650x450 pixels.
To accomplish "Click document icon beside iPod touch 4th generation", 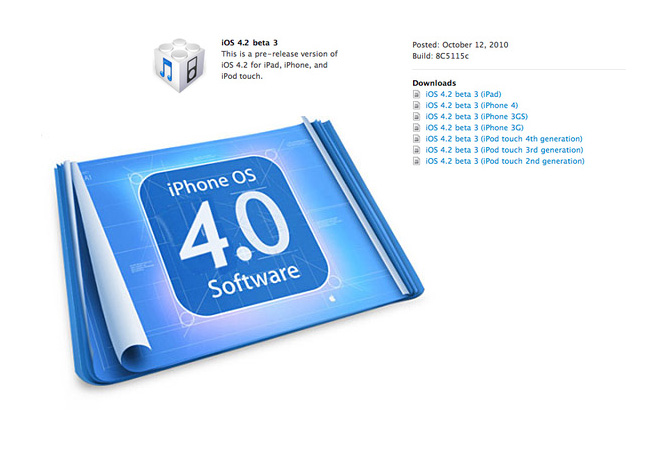I will pyautogui.click(x=417, y=138).
